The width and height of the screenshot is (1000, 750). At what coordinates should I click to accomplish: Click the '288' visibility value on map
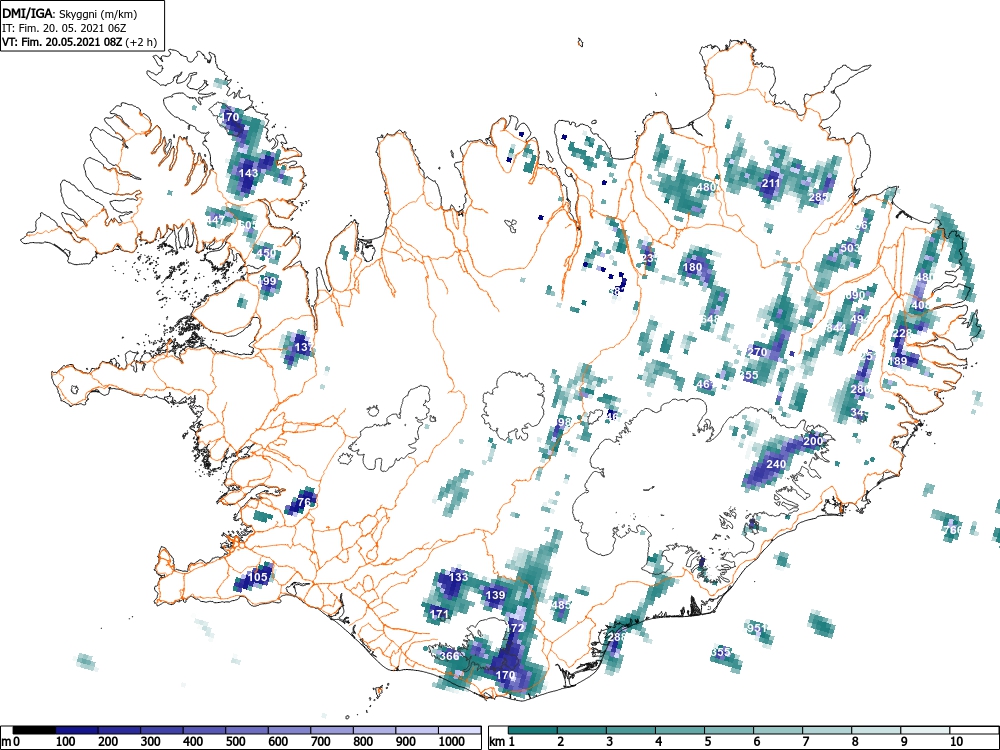click(616, 636)
